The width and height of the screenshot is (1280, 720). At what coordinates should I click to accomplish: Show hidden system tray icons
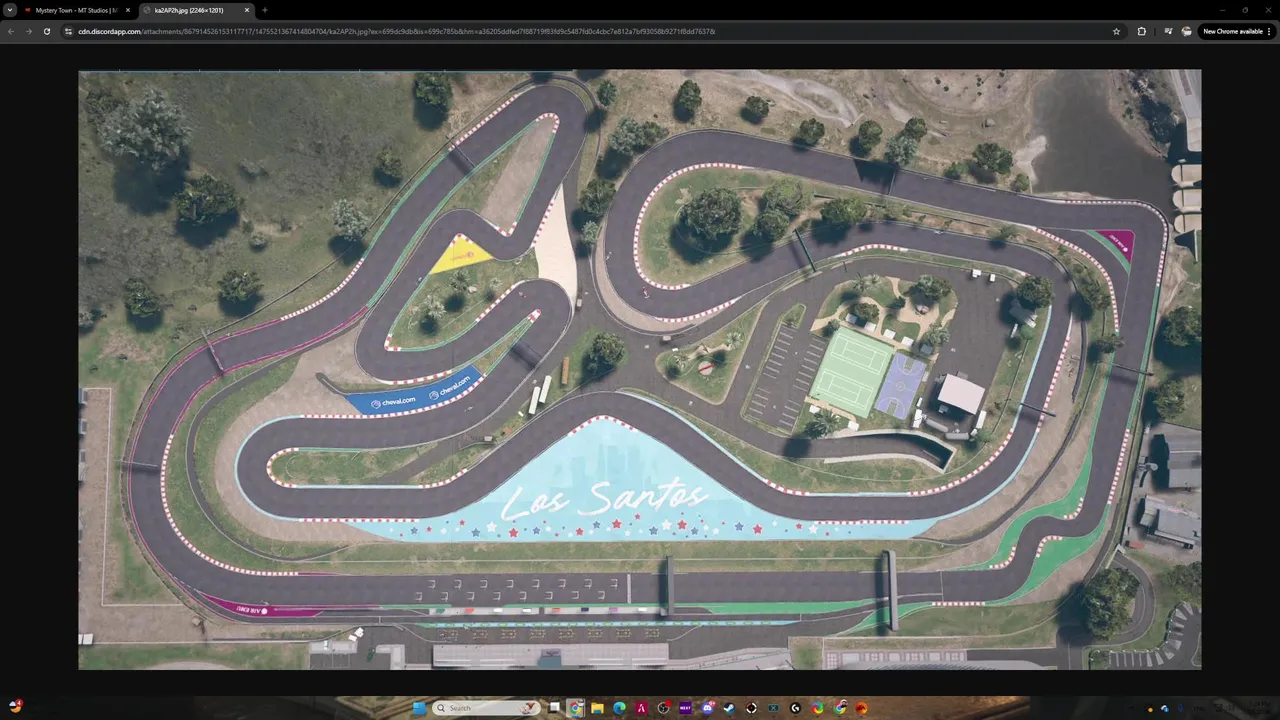pos(1131,708)
